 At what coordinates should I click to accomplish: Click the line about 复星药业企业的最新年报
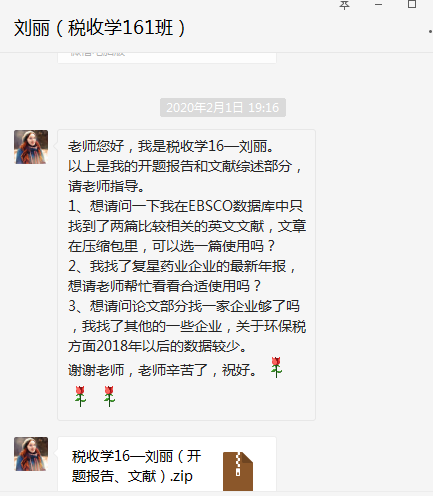pos(182,266)
